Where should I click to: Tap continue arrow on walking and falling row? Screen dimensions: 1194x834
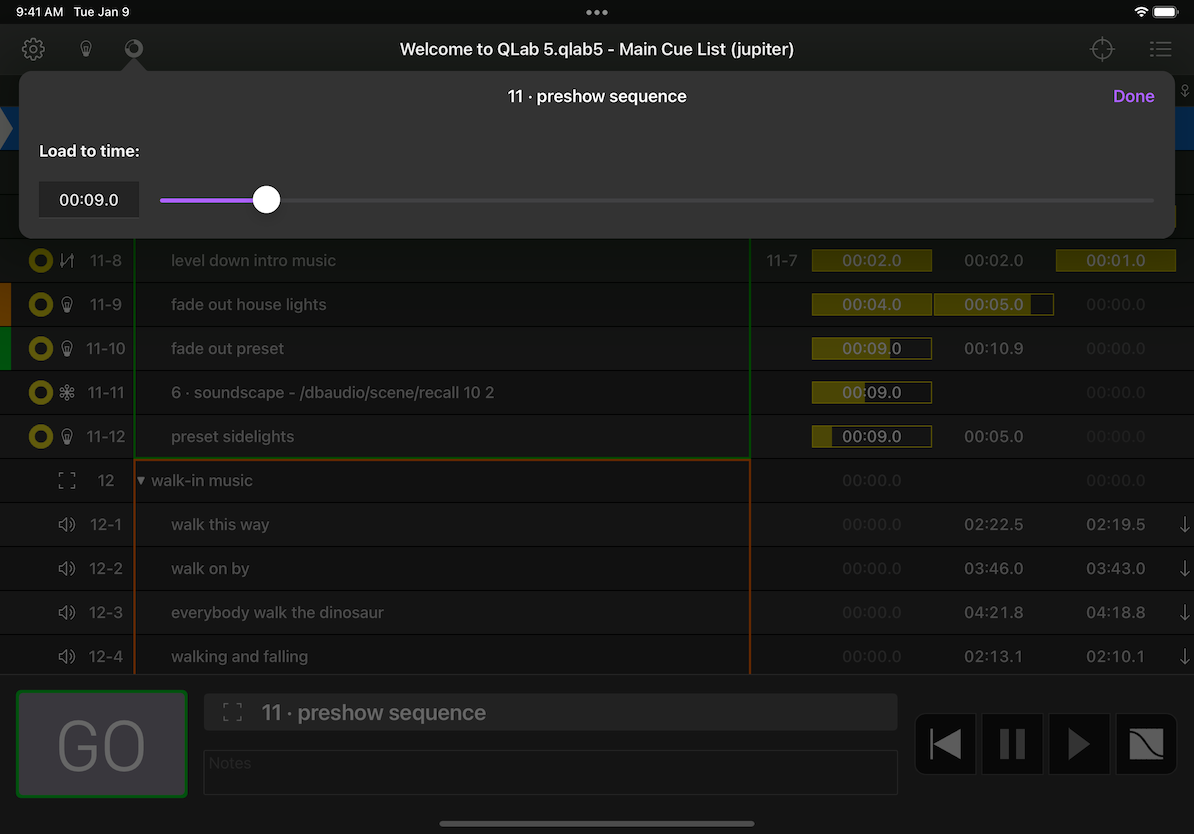pyautogui.click(x=1184, y=657)
